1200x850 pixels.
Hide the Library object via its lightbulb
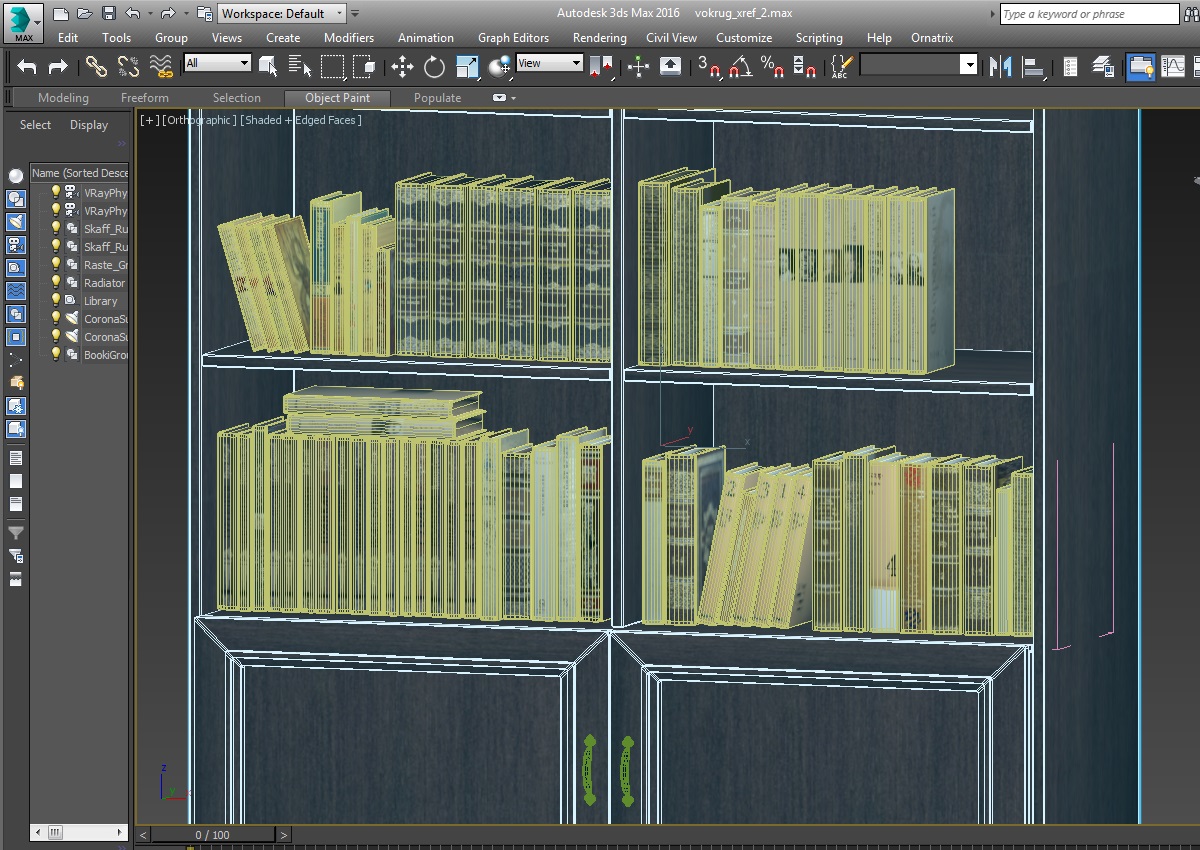[x=56, y=300]
